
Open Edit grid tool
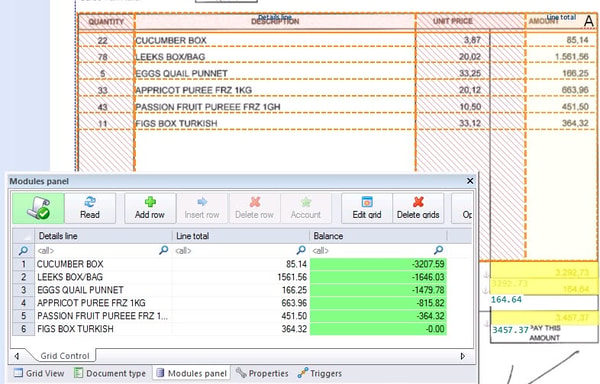coord(367,208)
